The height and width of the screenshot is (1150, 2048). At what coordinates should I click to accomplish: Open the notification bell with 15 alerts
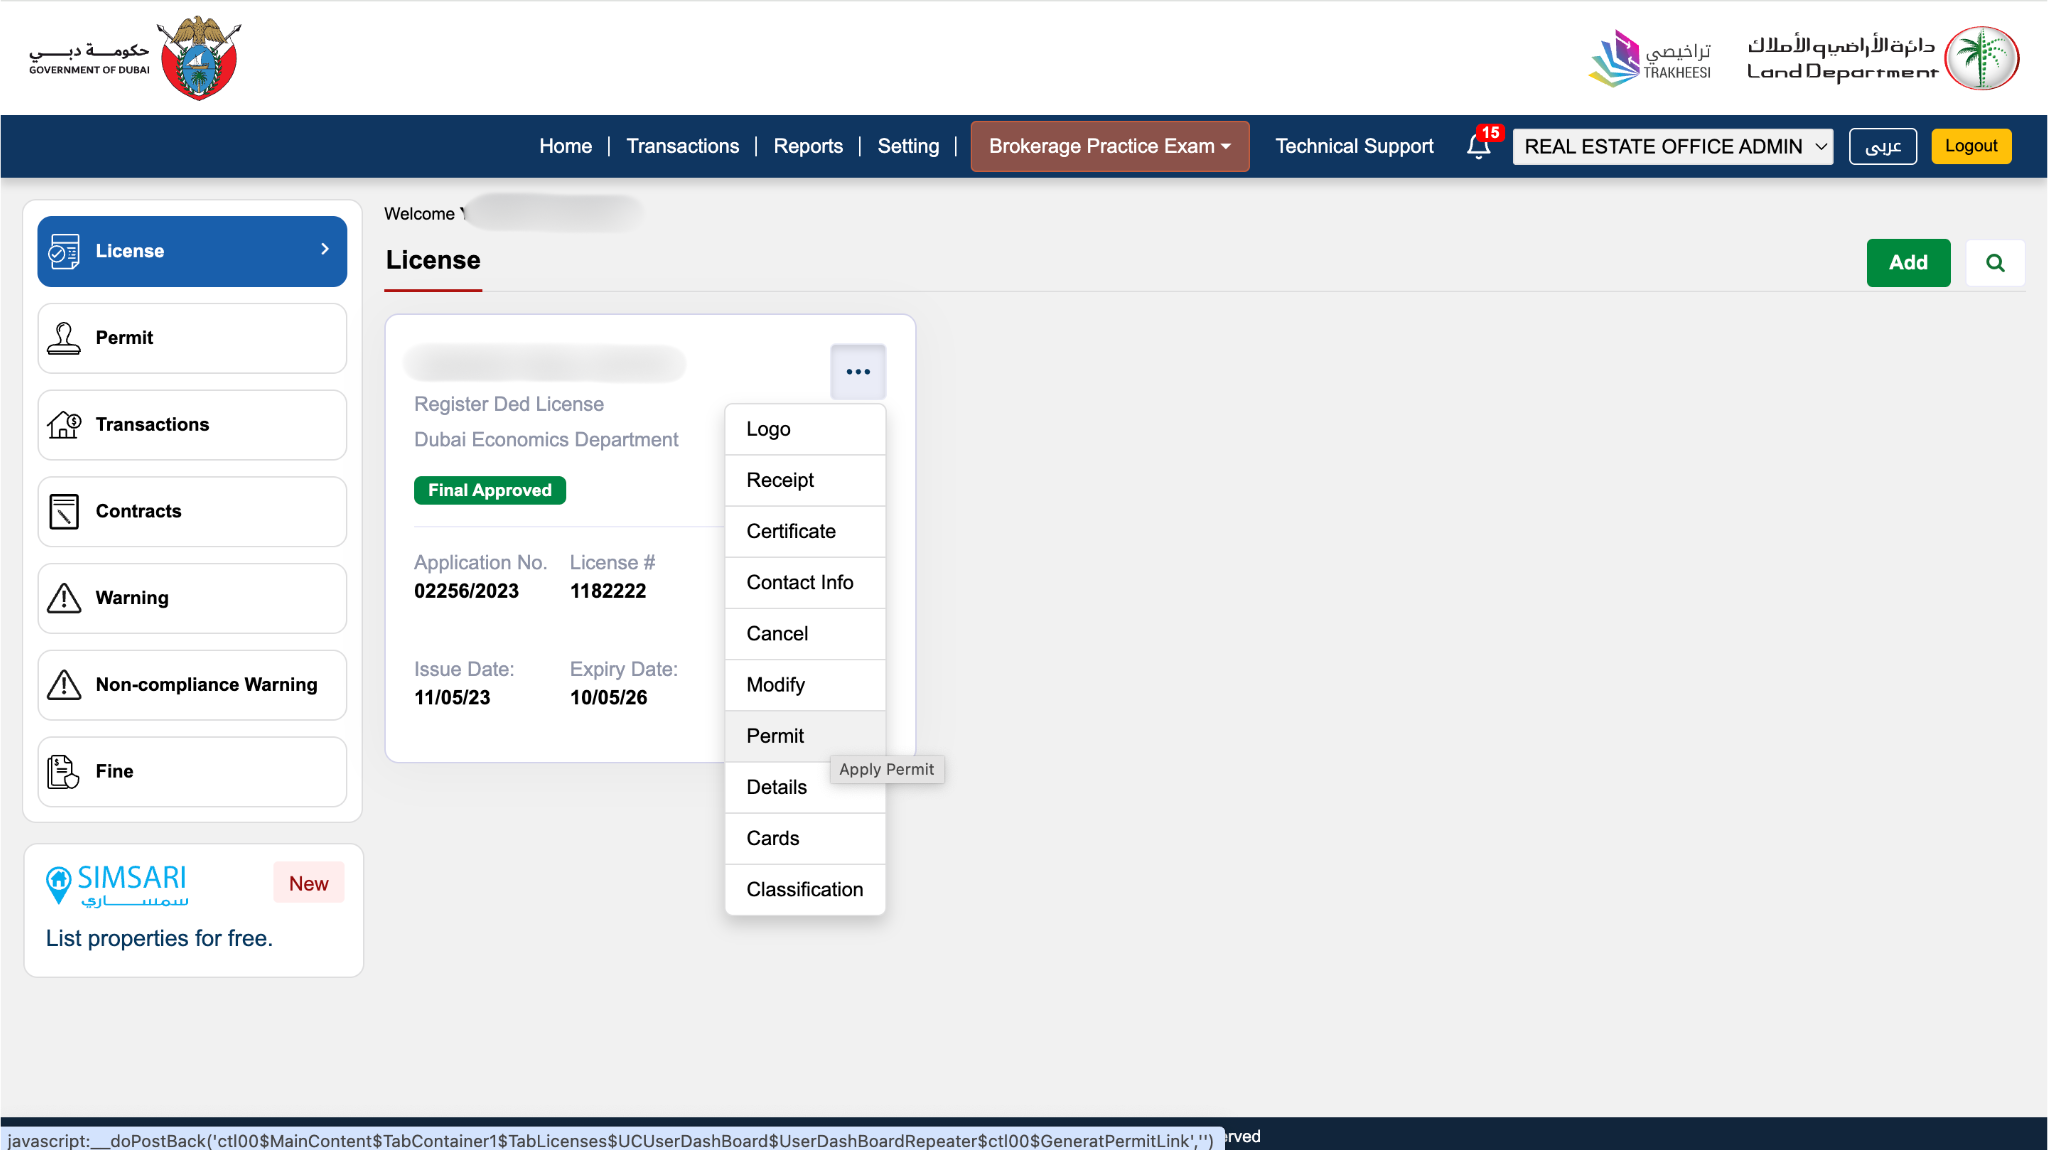point(1478,147)
